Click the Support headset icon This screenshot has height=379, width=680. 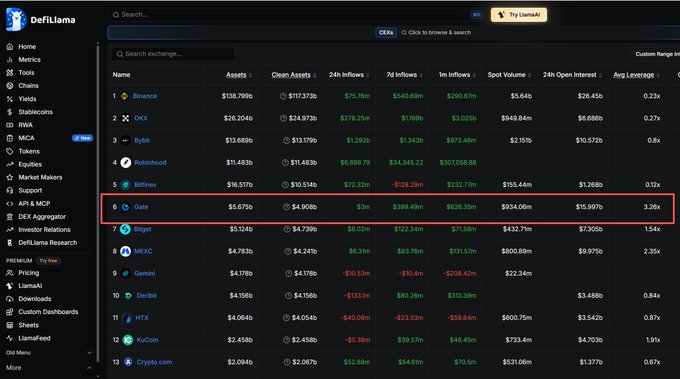click(x=10, y=190)
